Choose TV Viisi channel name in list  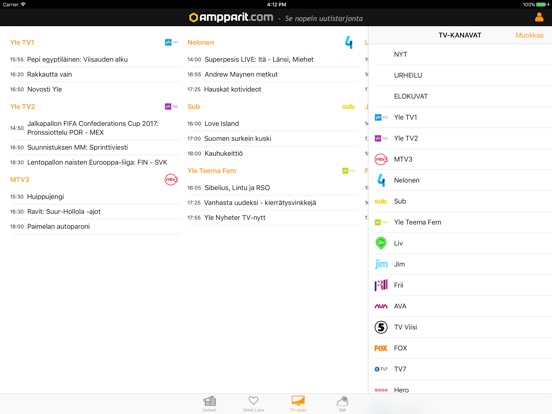pos(406,327)
